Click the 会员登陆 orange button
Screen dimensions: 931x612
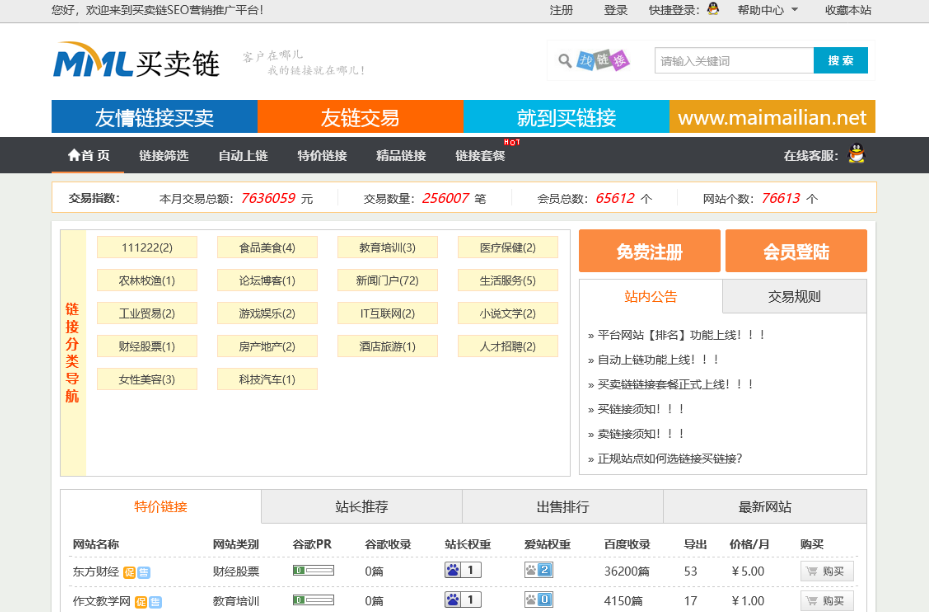pyautogui.click(x=796, y=251)
